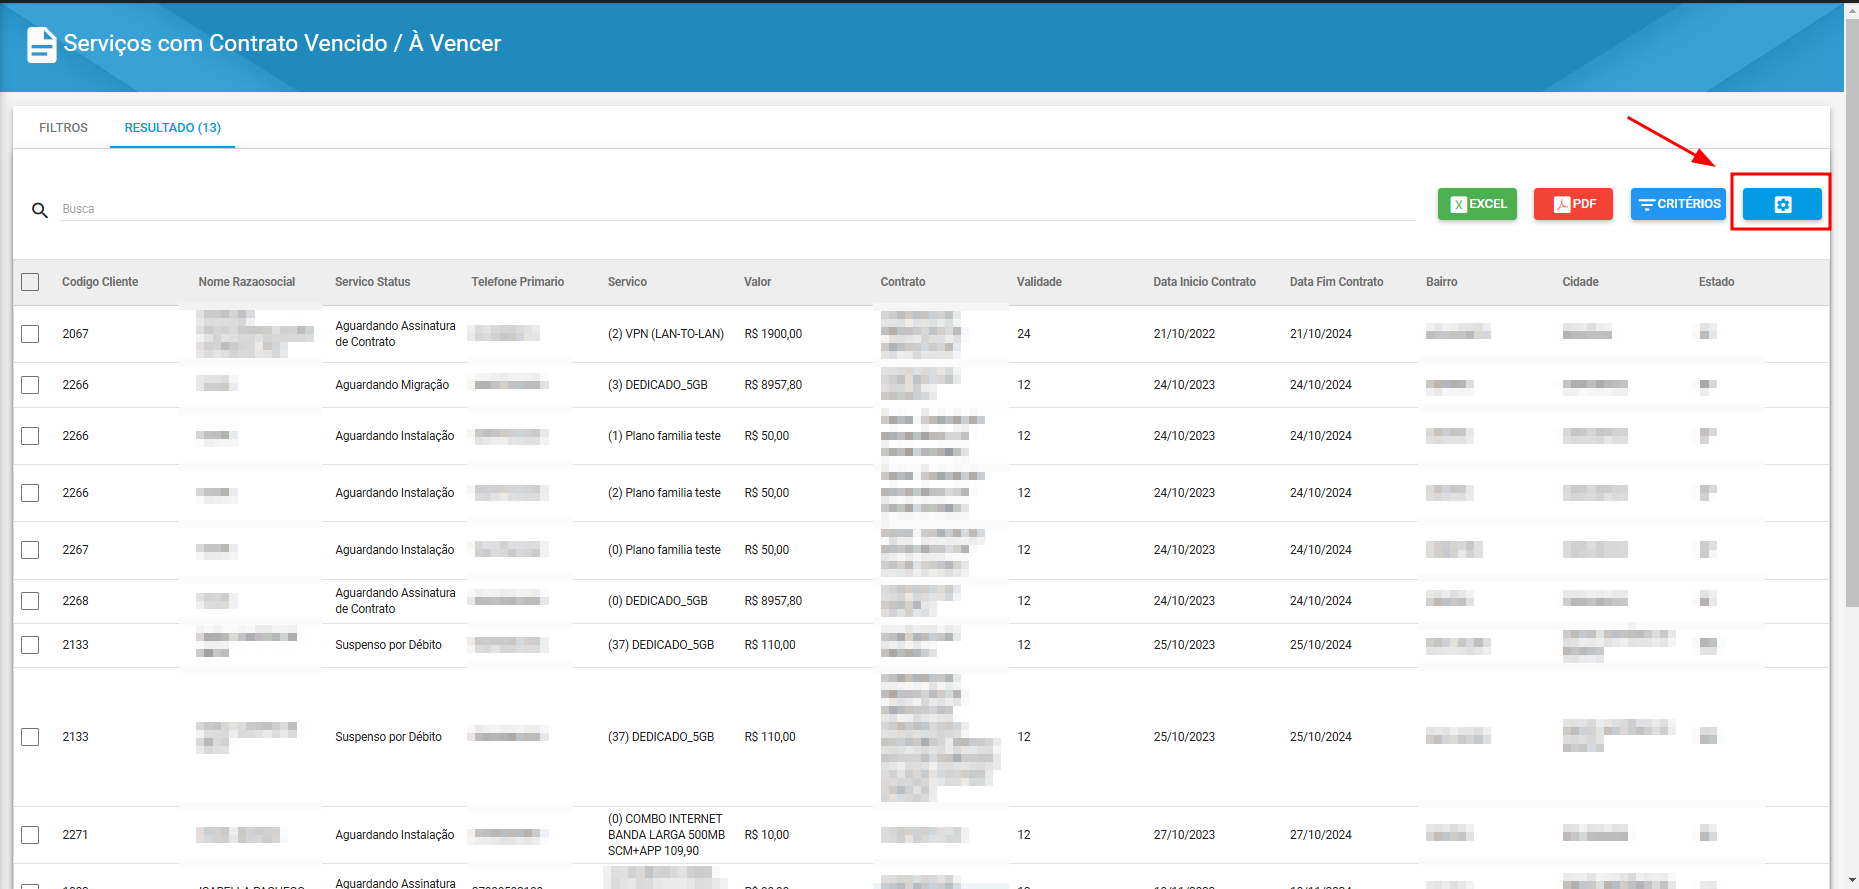Click Data Inicio Contrato header

point(1204,282)
